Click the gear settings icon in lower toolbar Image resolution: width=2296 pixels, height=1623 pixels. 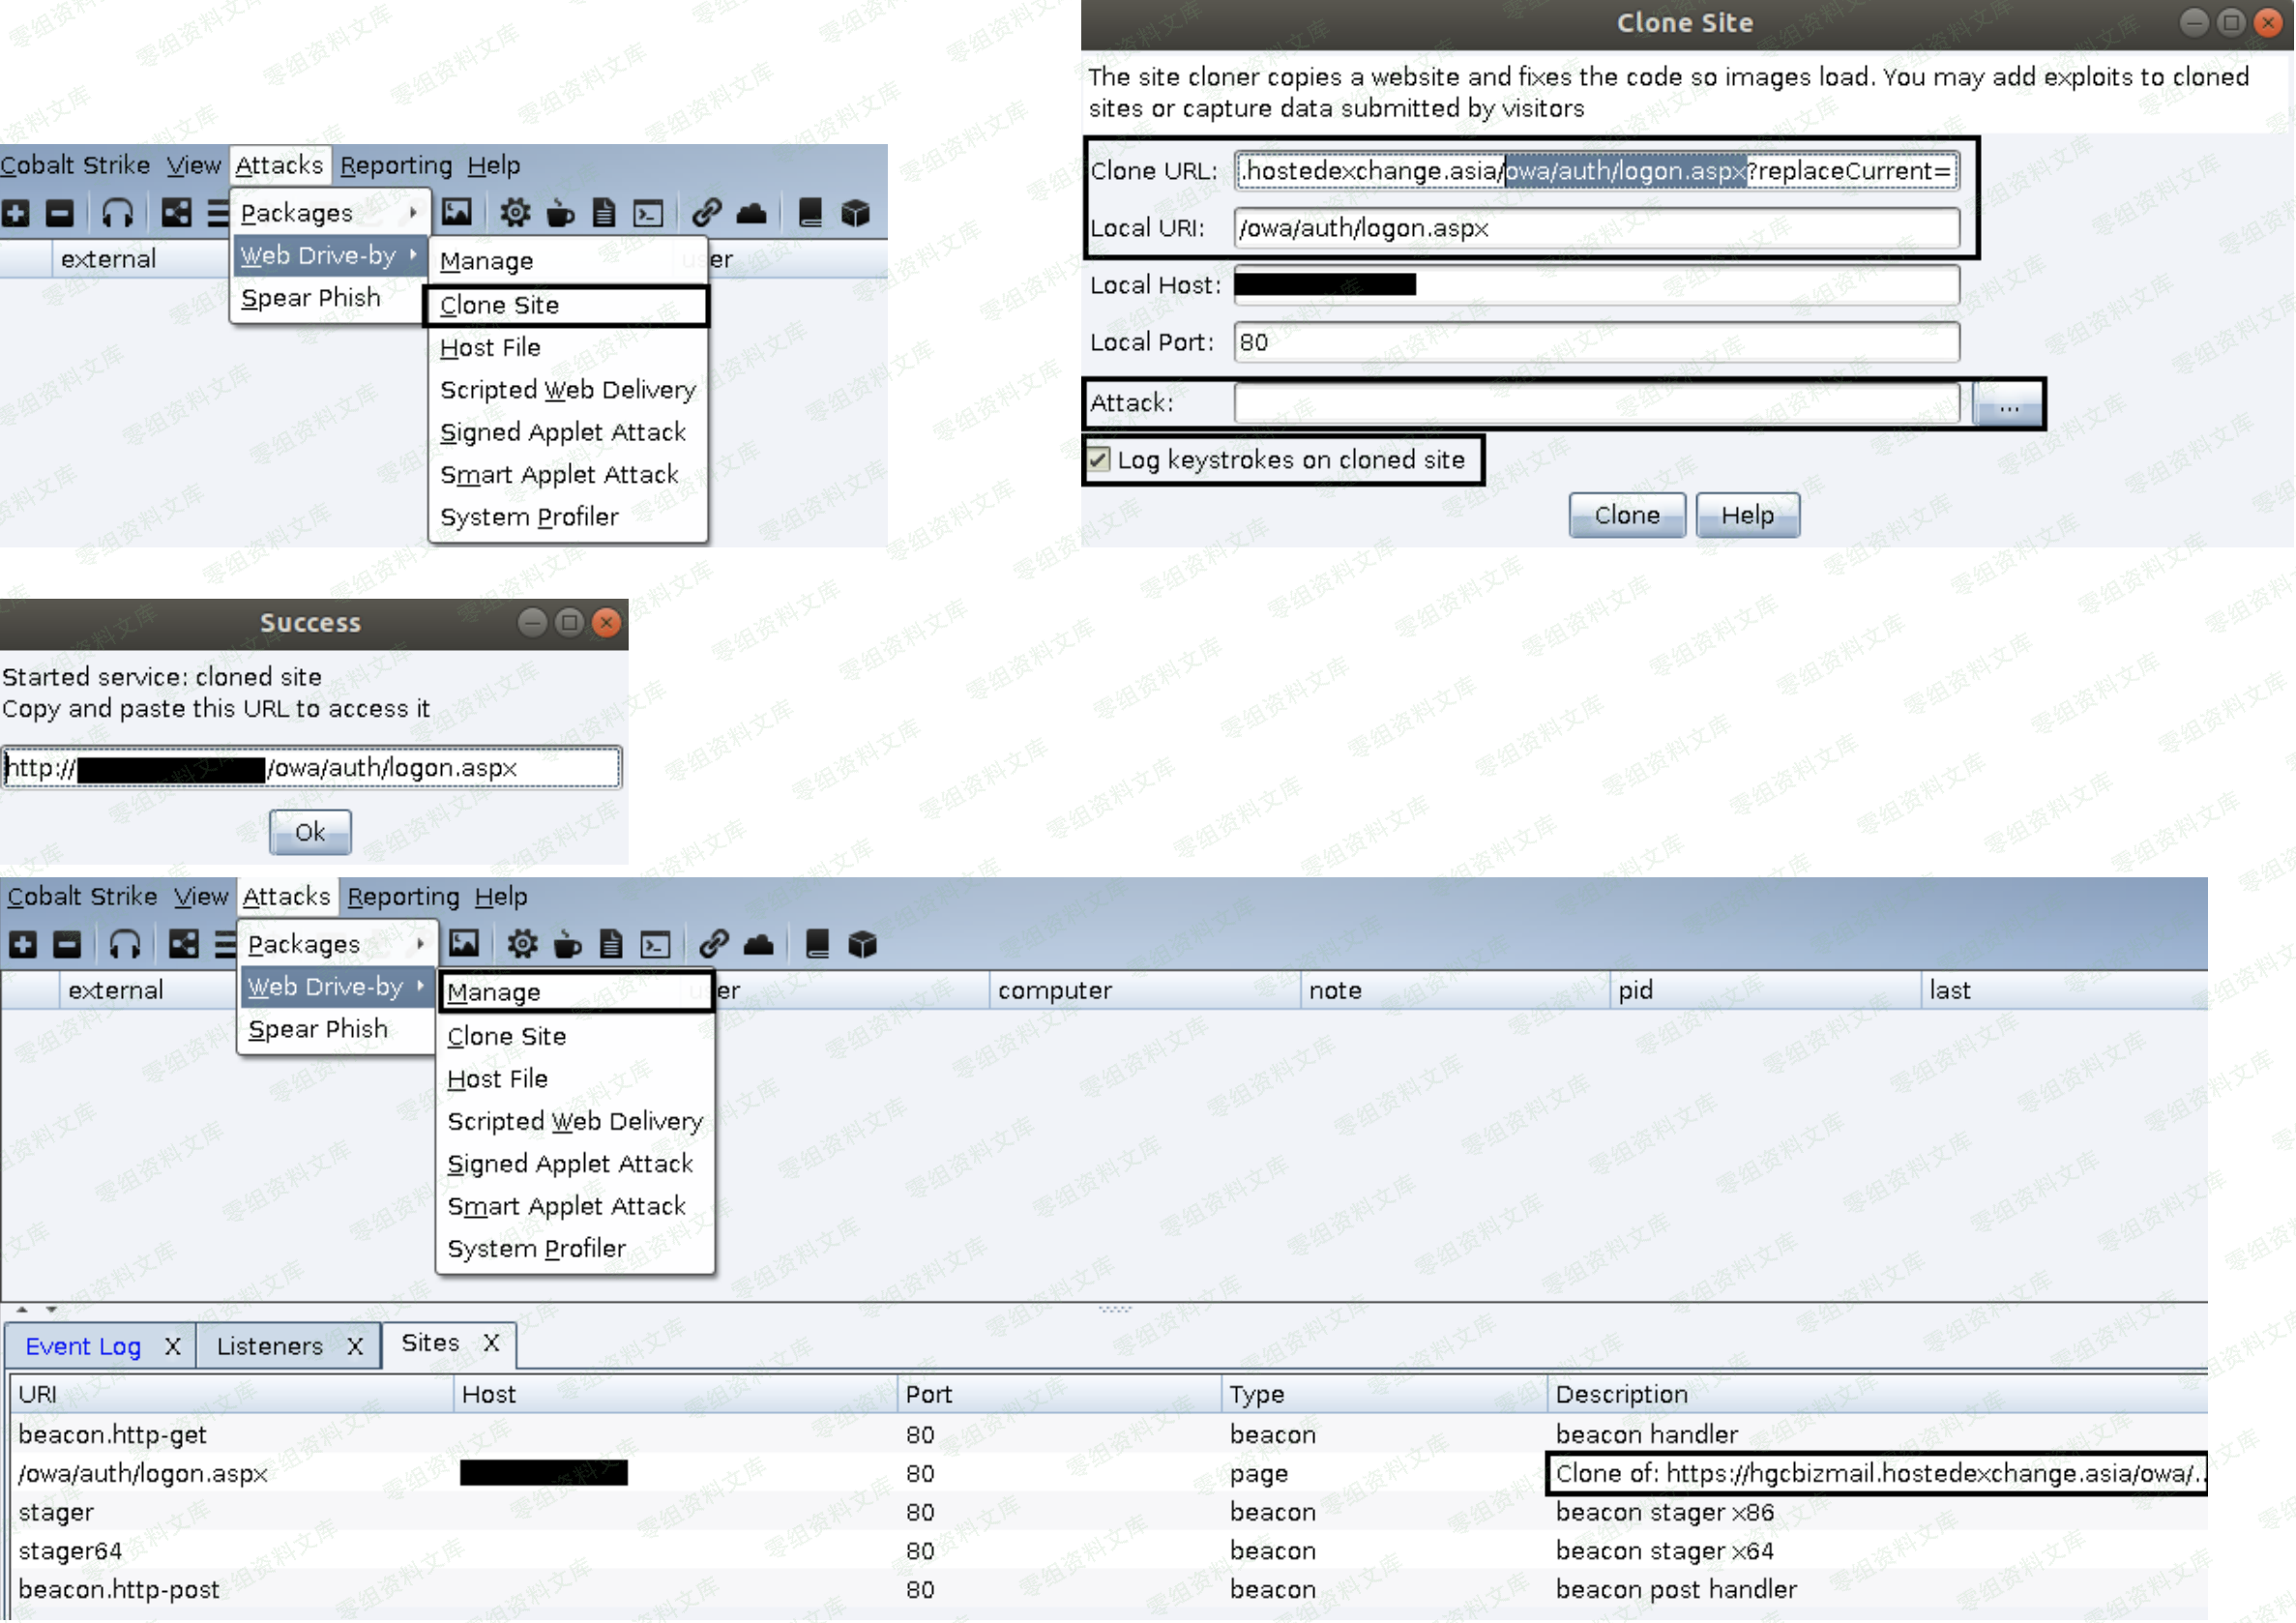pos(522,944)
